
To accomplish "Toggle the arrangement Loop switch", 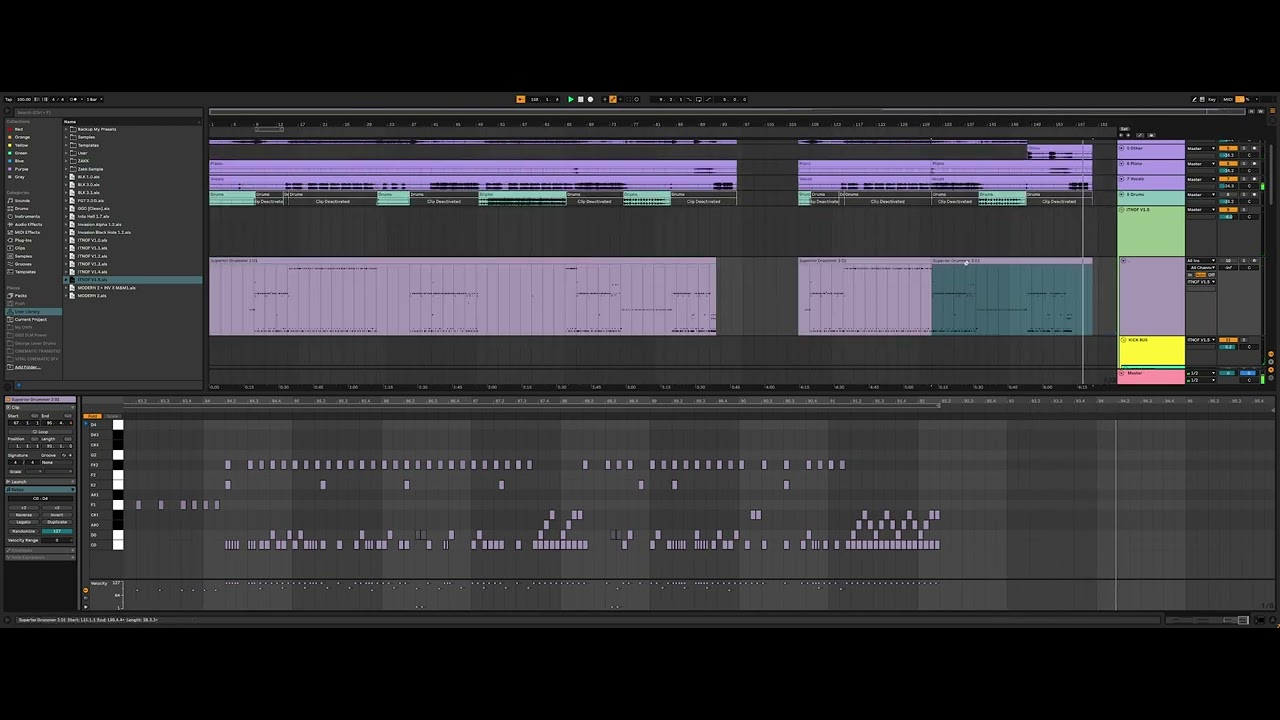I will 699,99.
